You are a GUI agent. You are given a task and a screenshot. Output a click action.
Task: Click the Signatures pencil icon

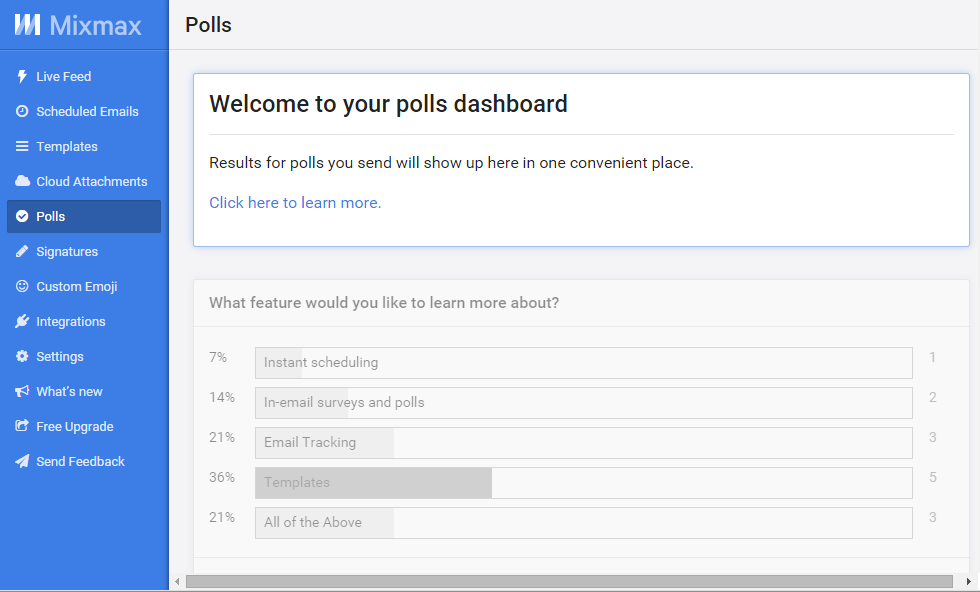[x=22, y=251]
